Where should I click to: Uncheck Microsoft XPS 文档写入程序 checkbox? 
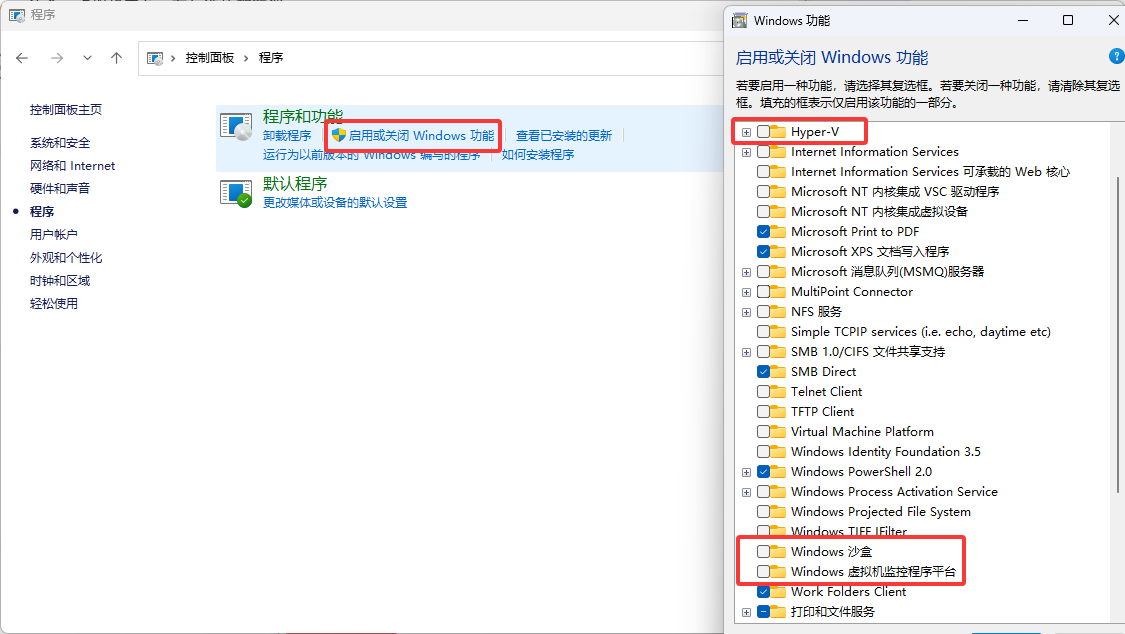click(x=763, y=252)
